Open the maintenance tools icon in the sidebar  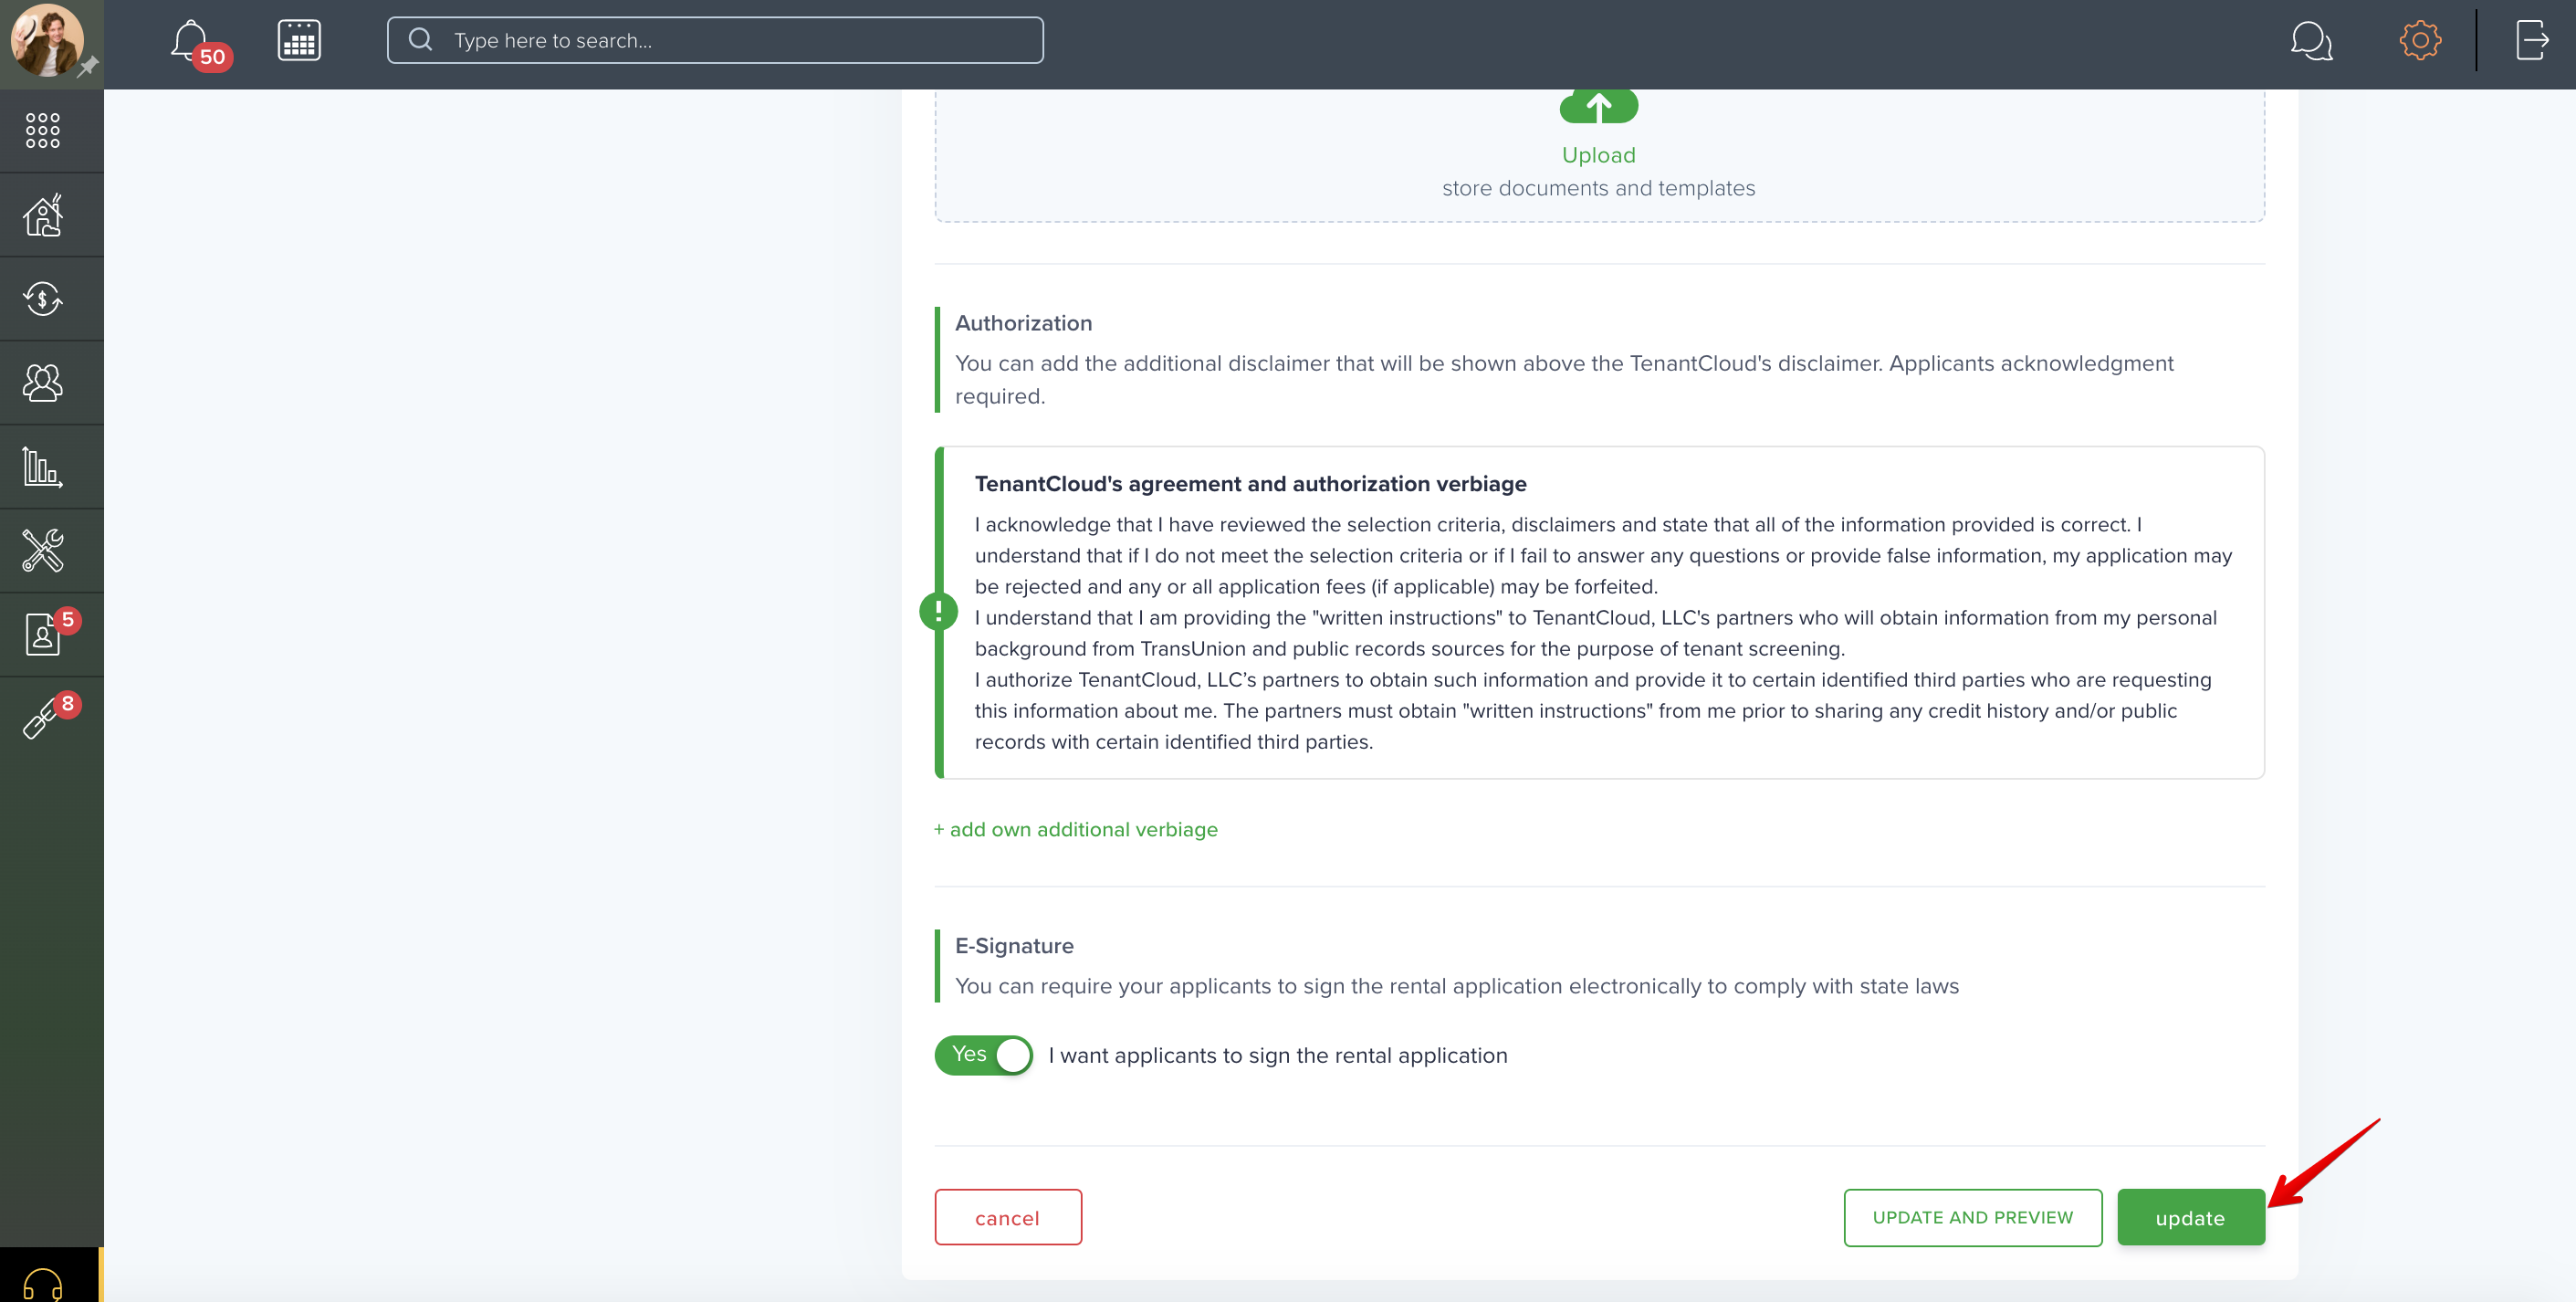coord(43,551)
